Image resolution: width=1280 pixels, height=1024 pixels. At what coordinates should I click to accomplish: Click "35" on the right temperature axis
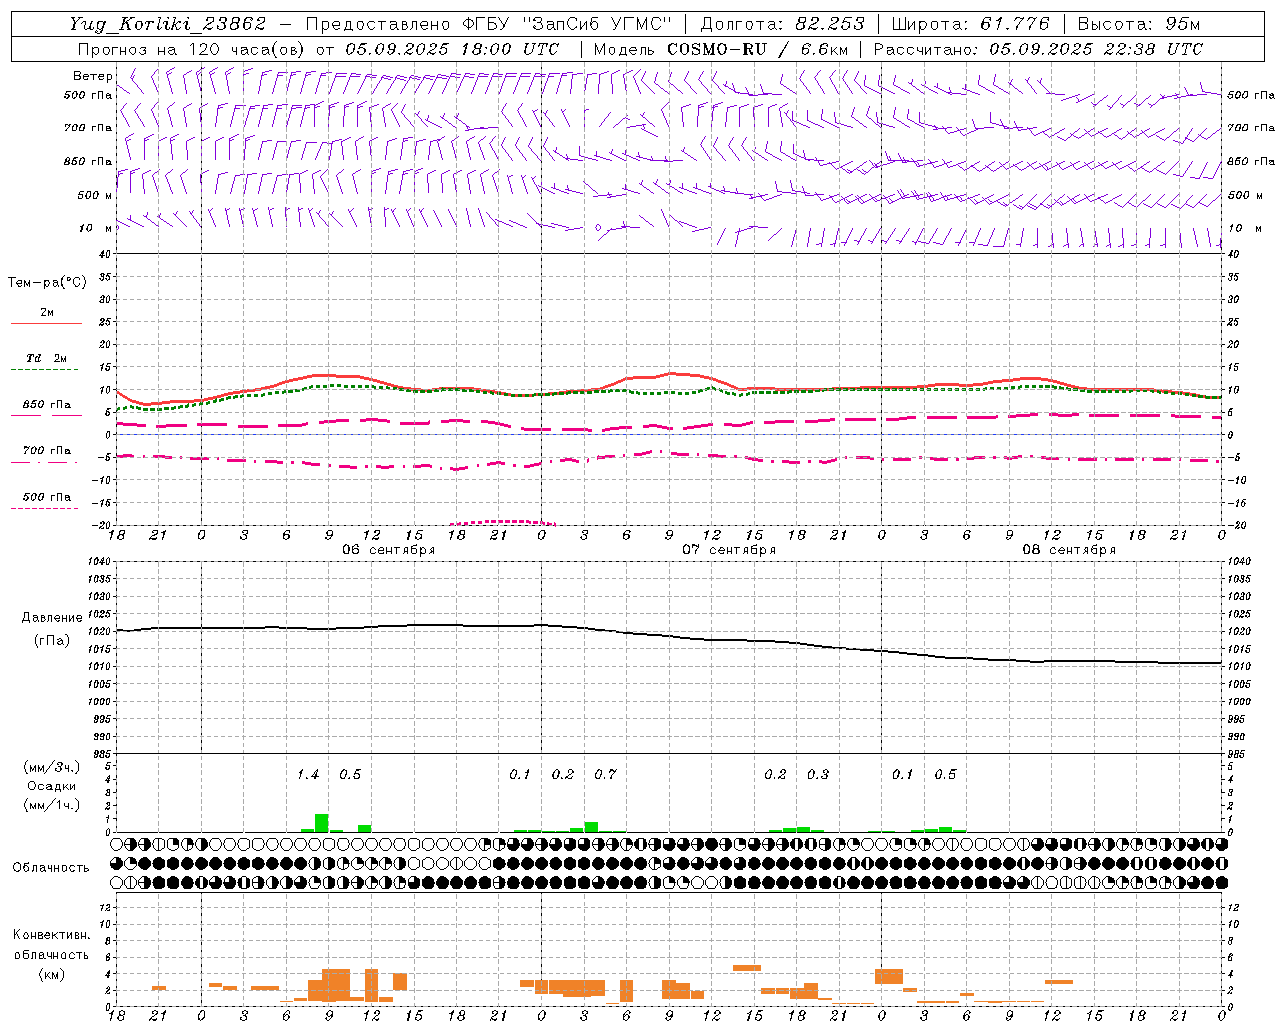(x=1233, y=277)
